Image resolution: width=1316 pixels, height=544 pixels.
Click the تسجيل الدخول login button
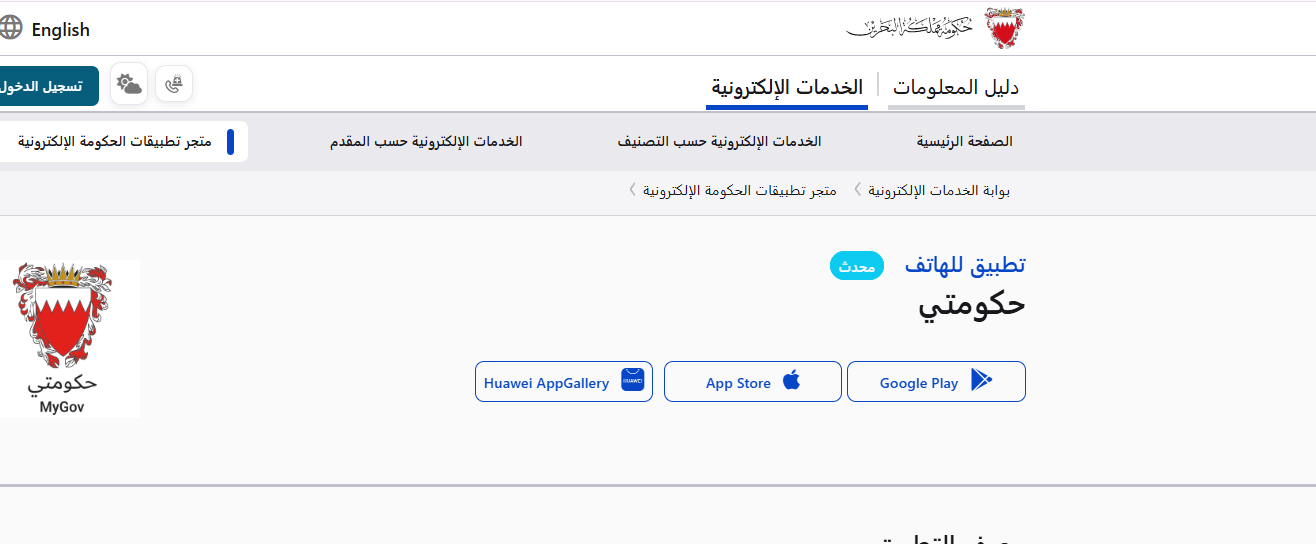pos(48,85)
